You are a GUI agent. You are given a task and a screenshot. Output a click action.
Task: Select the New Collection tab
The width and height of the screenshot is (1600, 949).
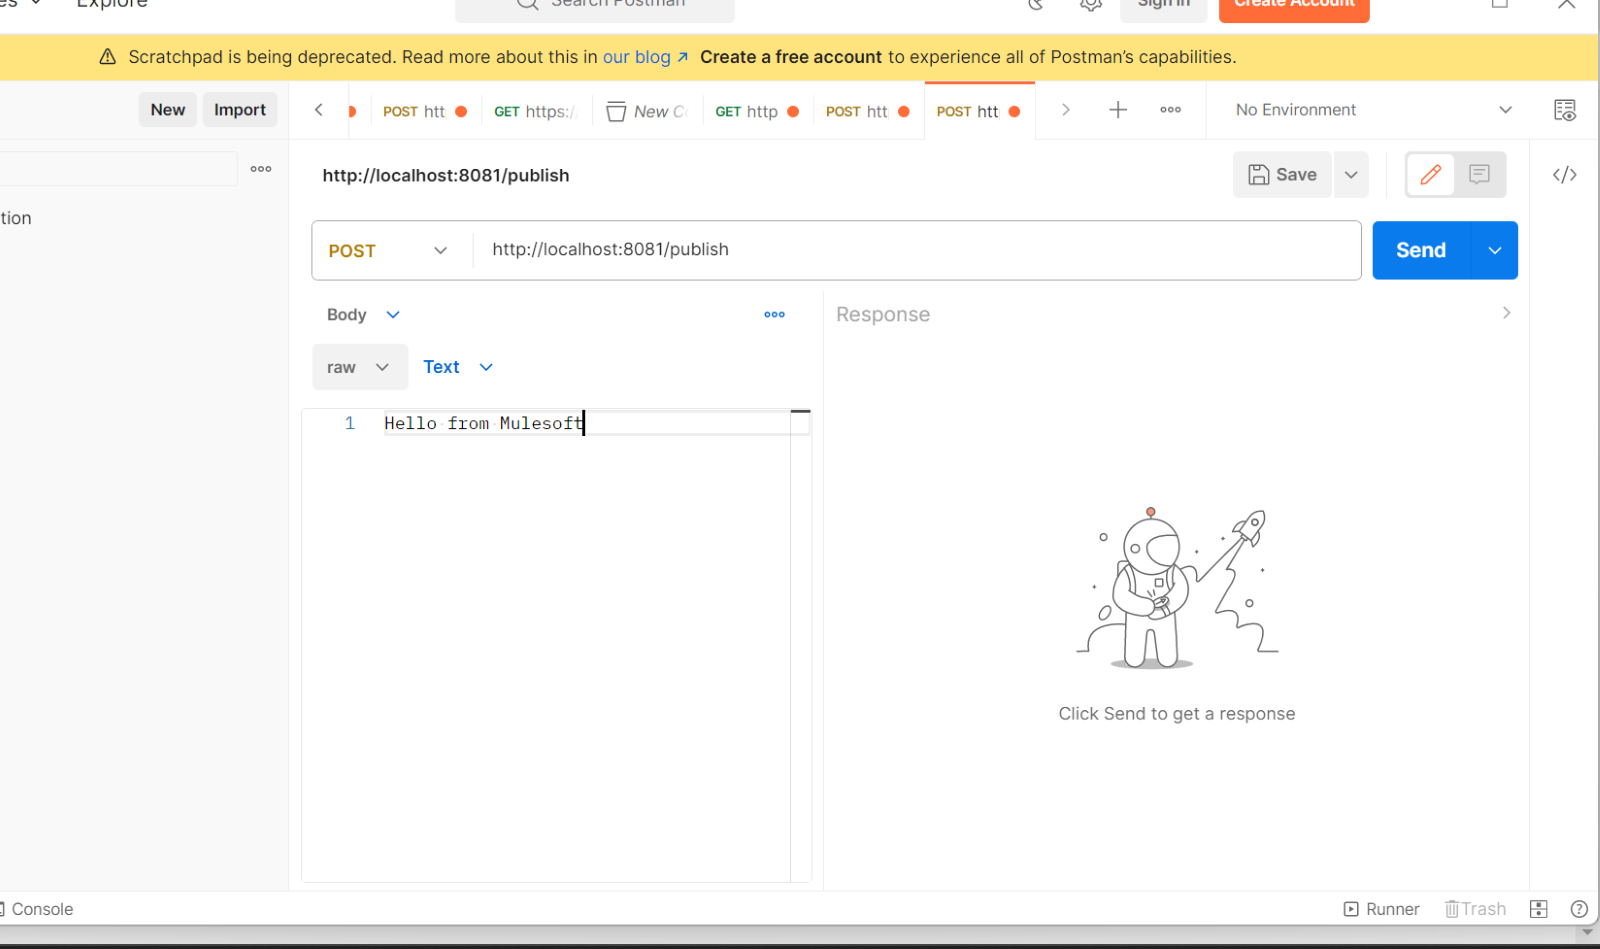click(647, 111)
